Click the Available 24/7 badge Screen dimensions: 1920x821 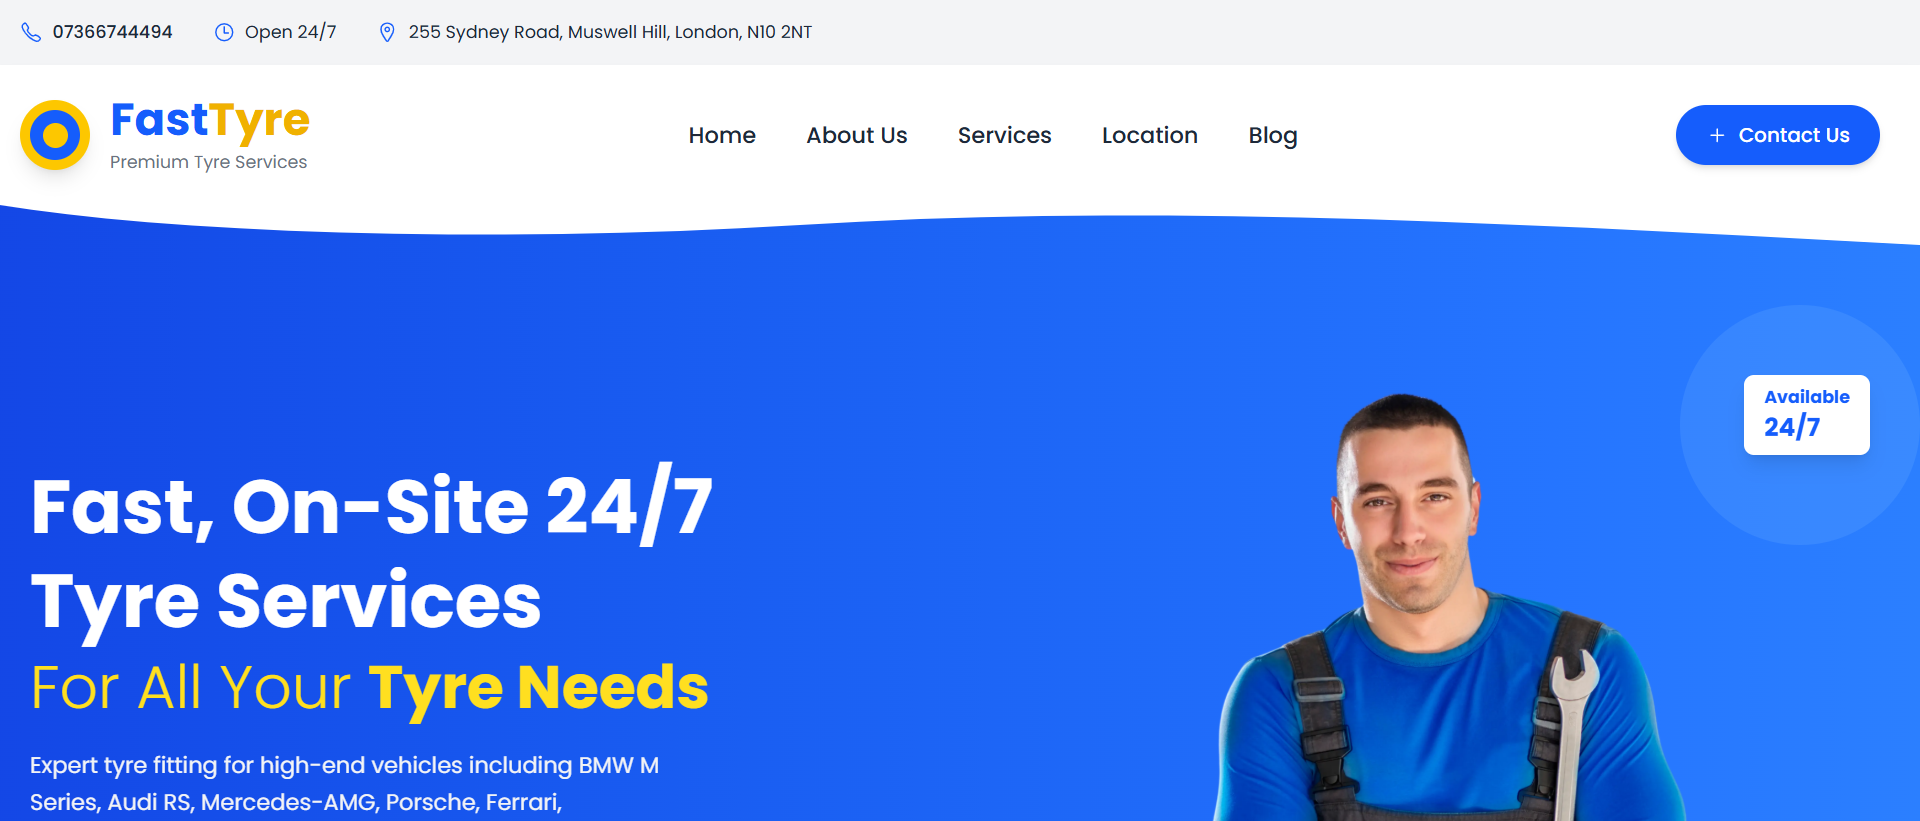tap(1806, 415)
